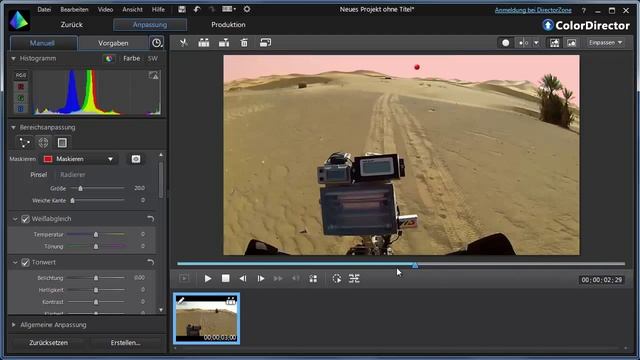The width and height of the screenshot is (640, 360).
Task: Open Anmeldung bei DirectorZone link
Action: coord(533,10)
